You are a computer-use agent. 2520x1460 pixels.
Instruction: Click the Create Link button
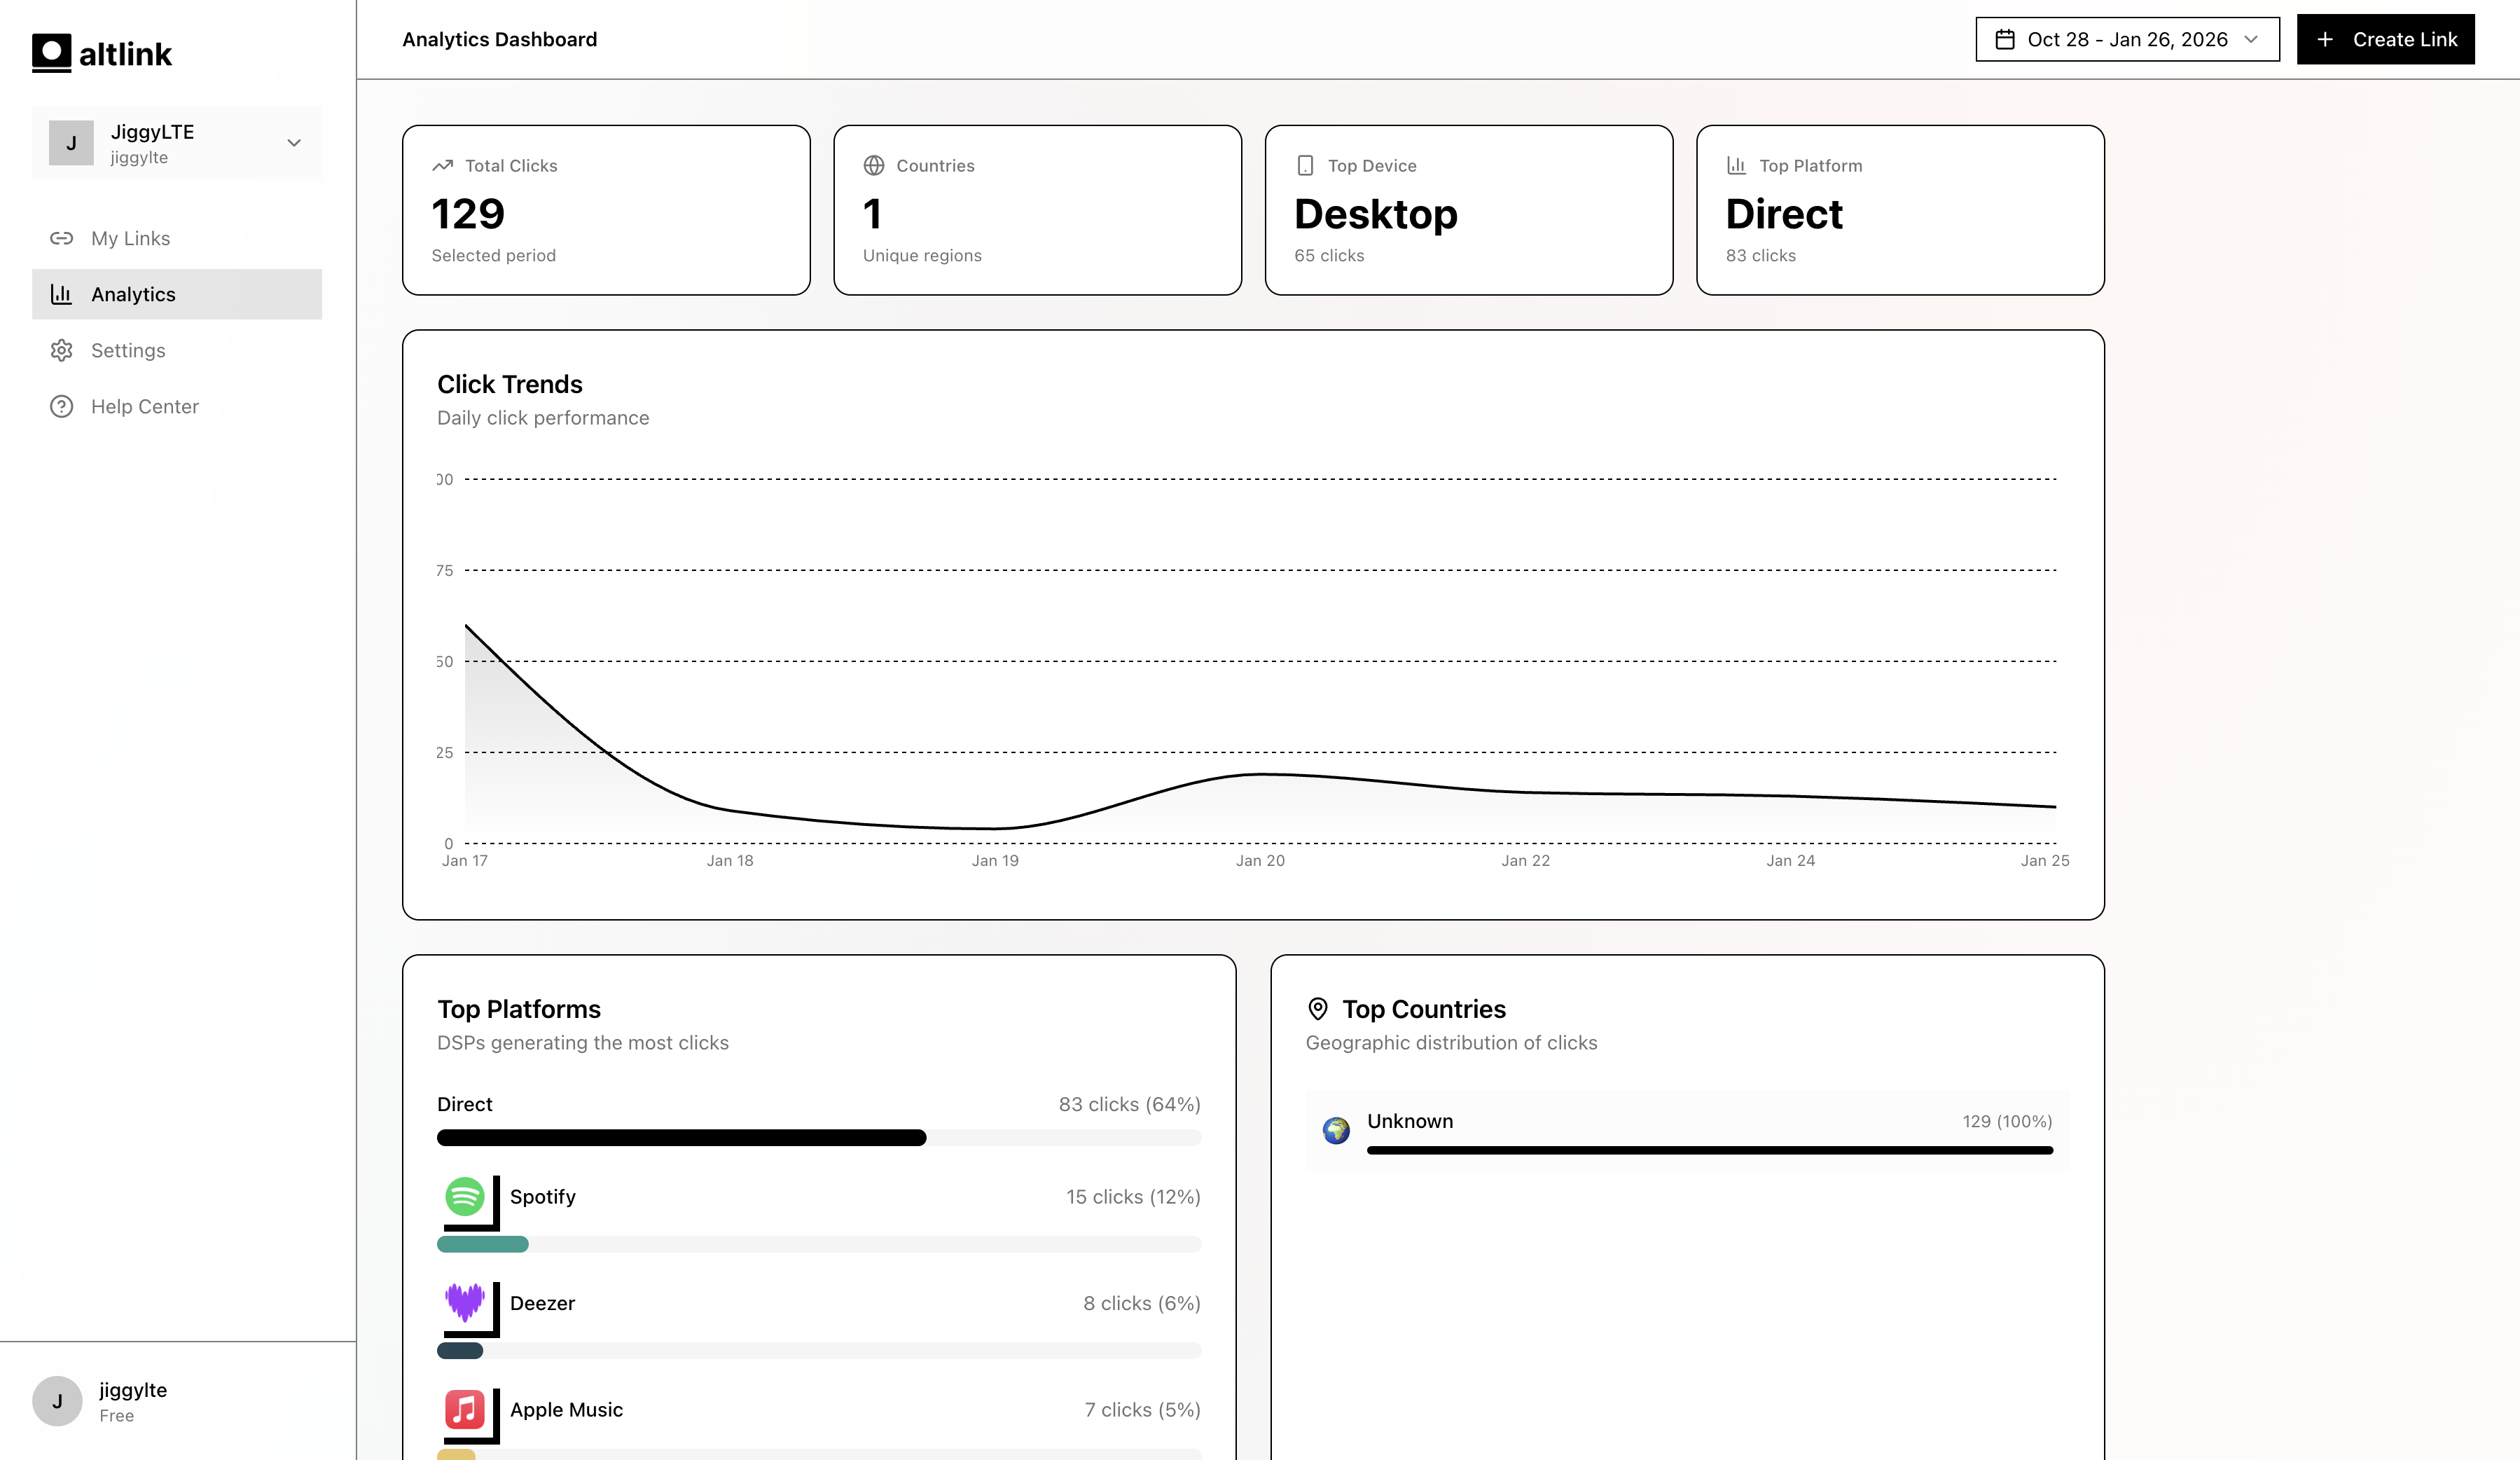tap(2386, 39)
